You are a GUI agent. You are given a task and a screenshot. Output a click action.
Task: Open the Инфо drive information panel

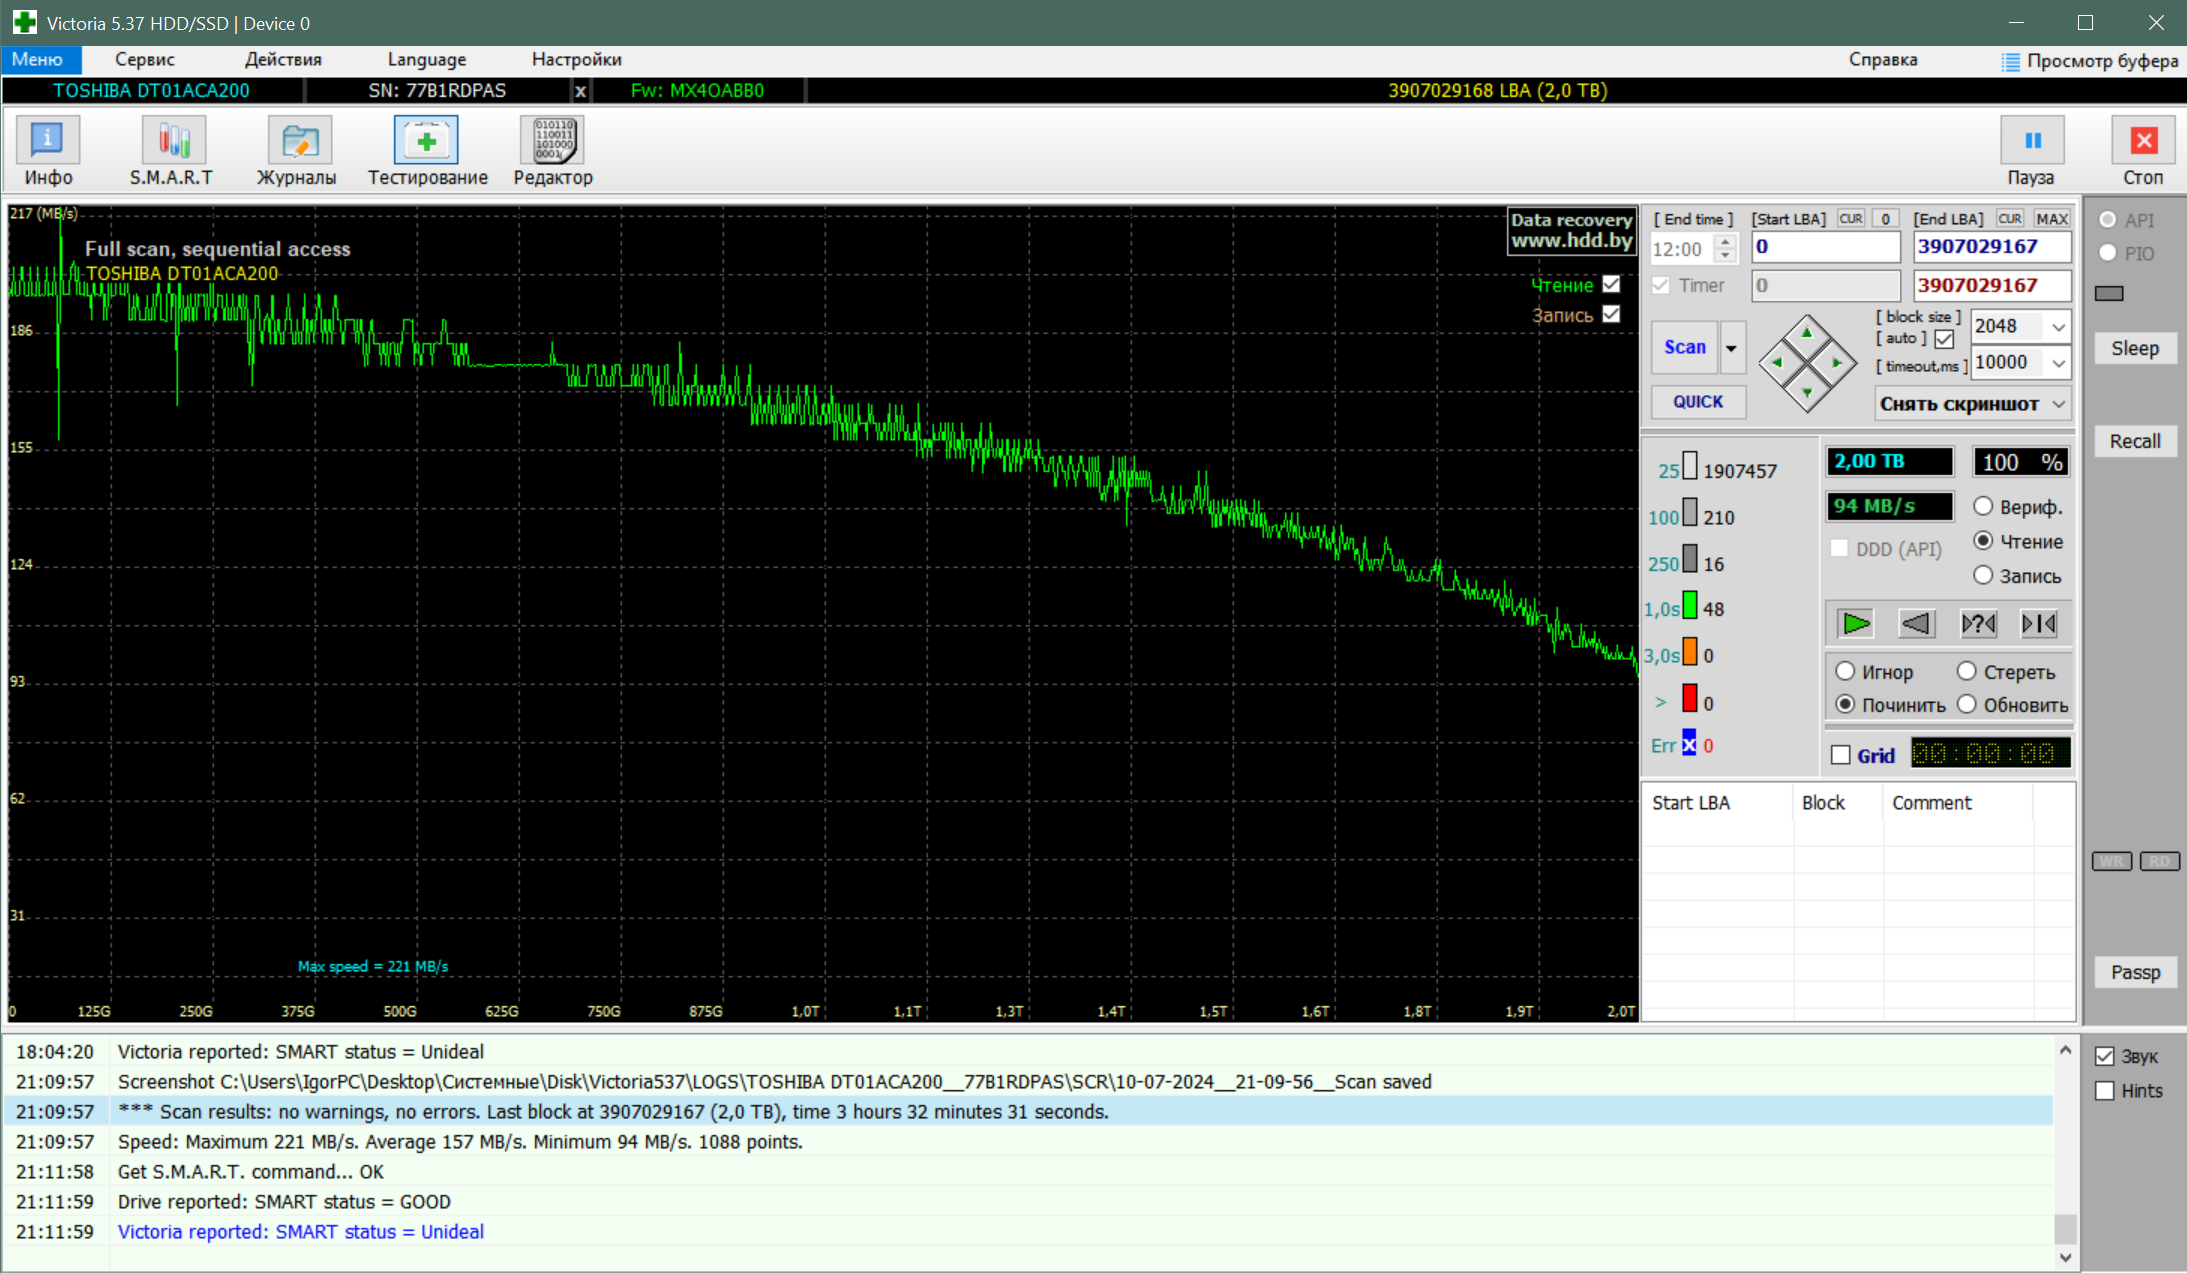[x=48, y=141]
